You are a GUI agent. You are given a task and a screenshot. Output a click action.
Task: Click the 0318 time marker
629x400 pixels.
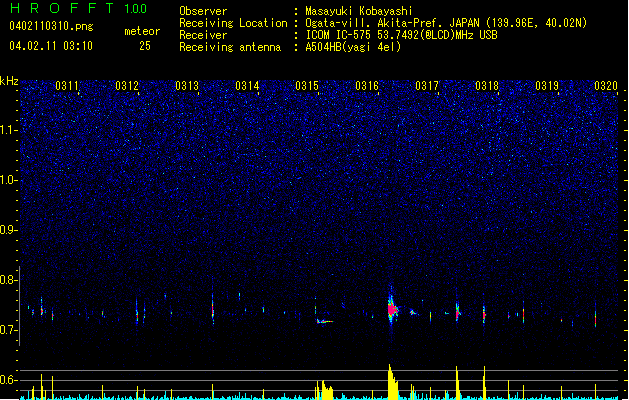point(487,86)
